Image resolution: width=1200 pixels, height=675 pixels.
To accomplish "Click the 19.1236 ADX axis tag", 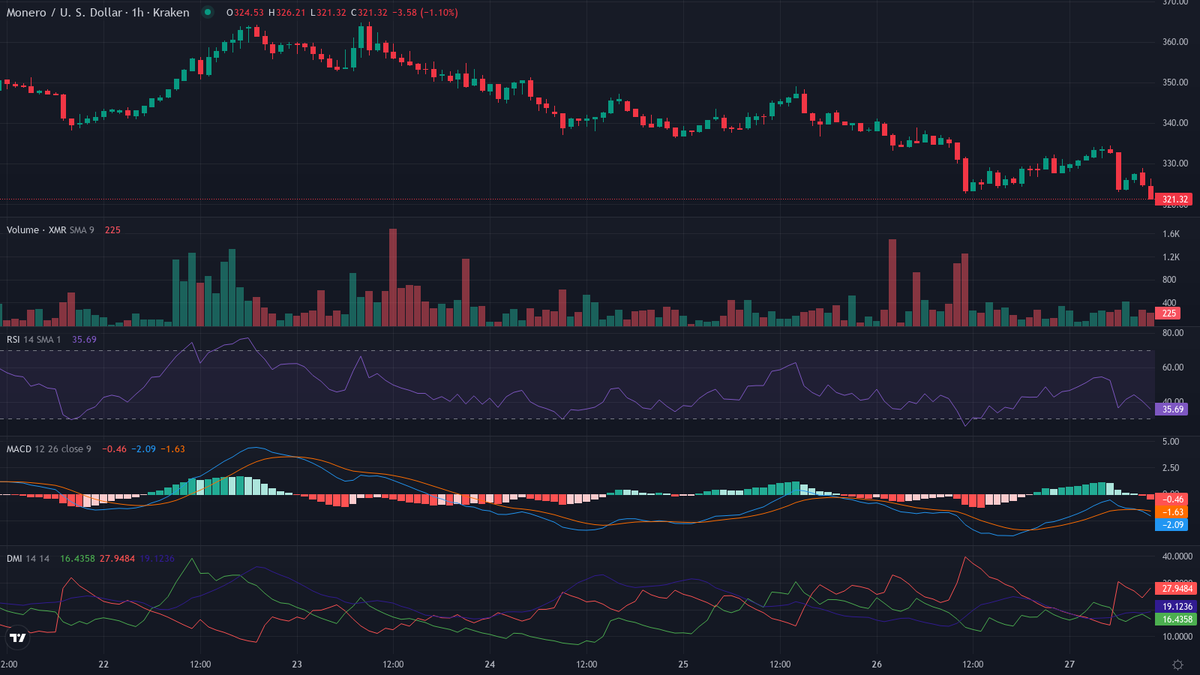I will 1175,606.
